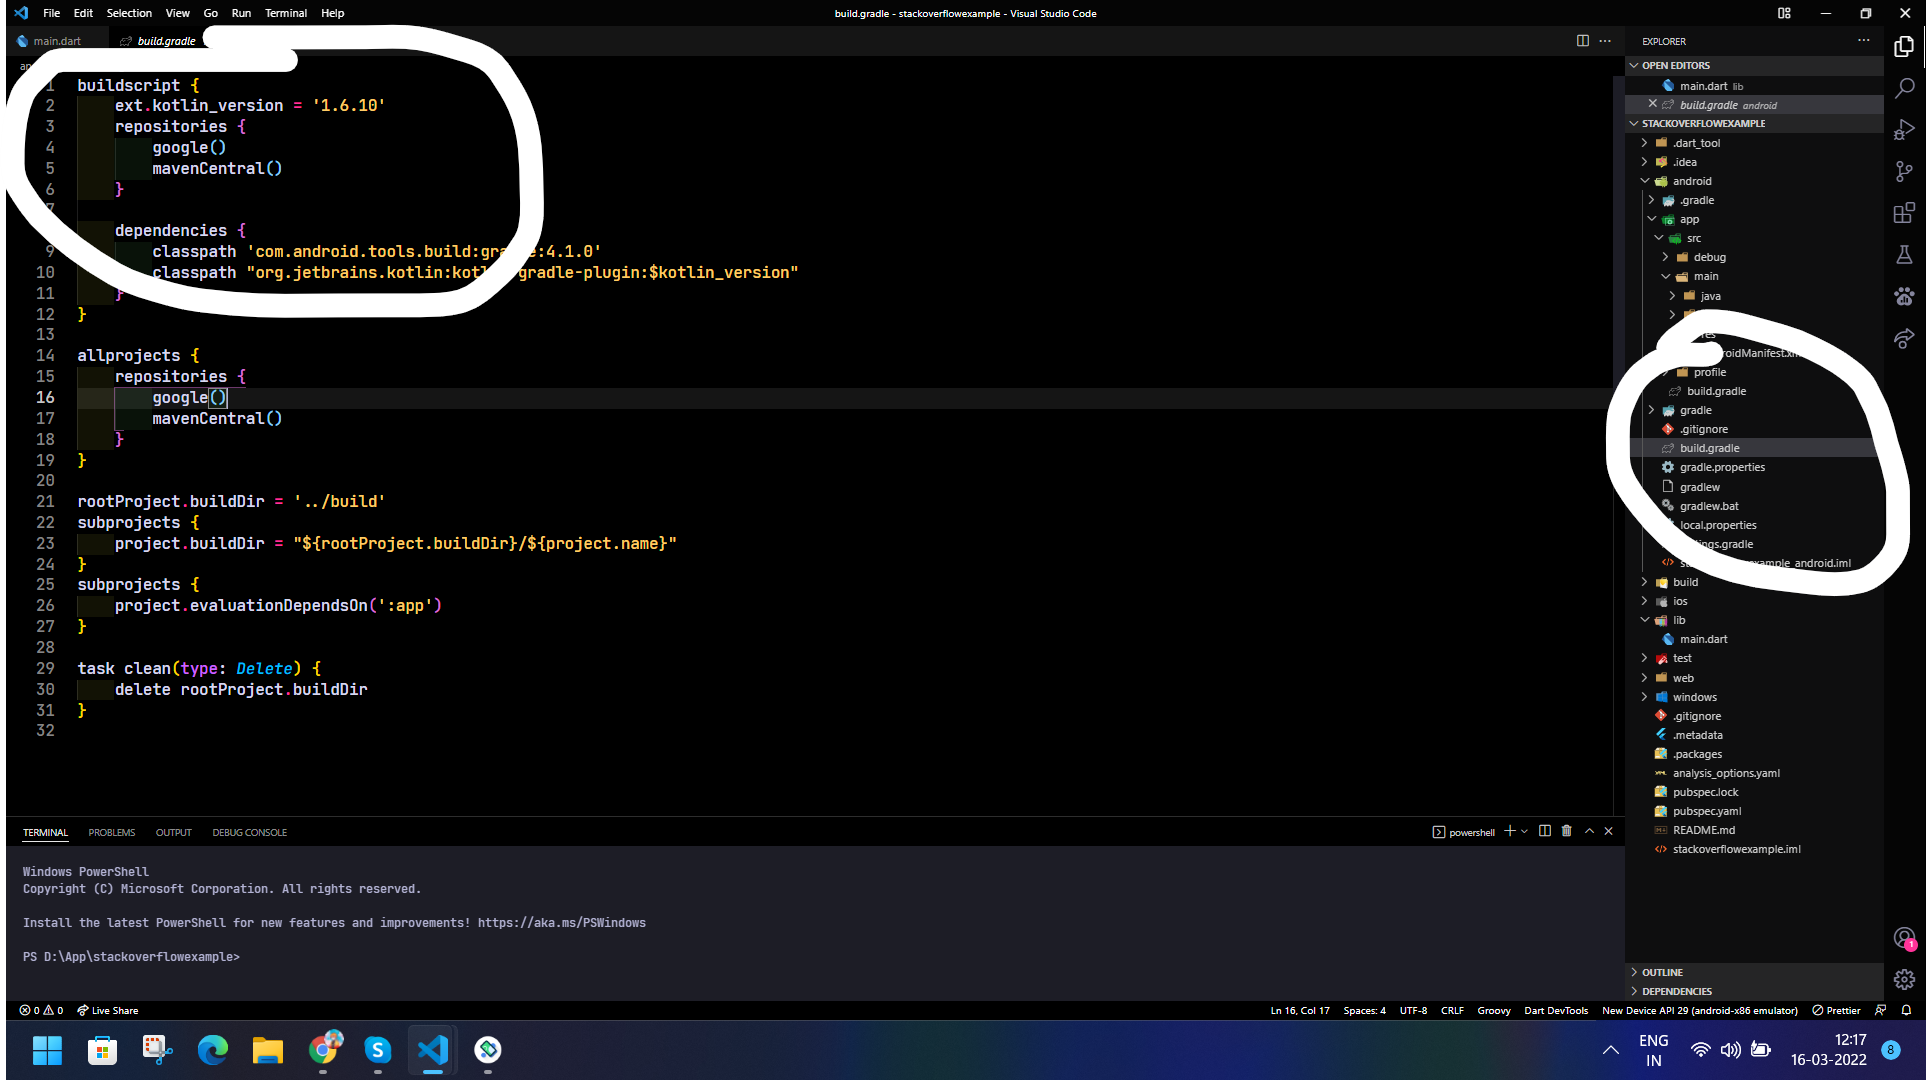Open the Search view in activity bar

coord(1904,88)
